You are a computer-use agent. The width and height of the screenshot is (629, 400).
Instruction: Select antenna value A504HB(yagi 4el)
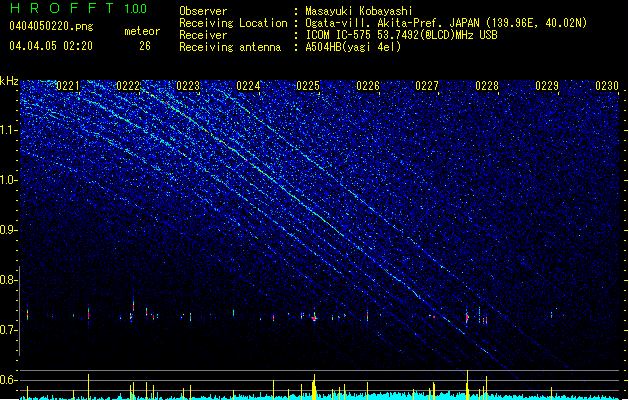(353, 47)
